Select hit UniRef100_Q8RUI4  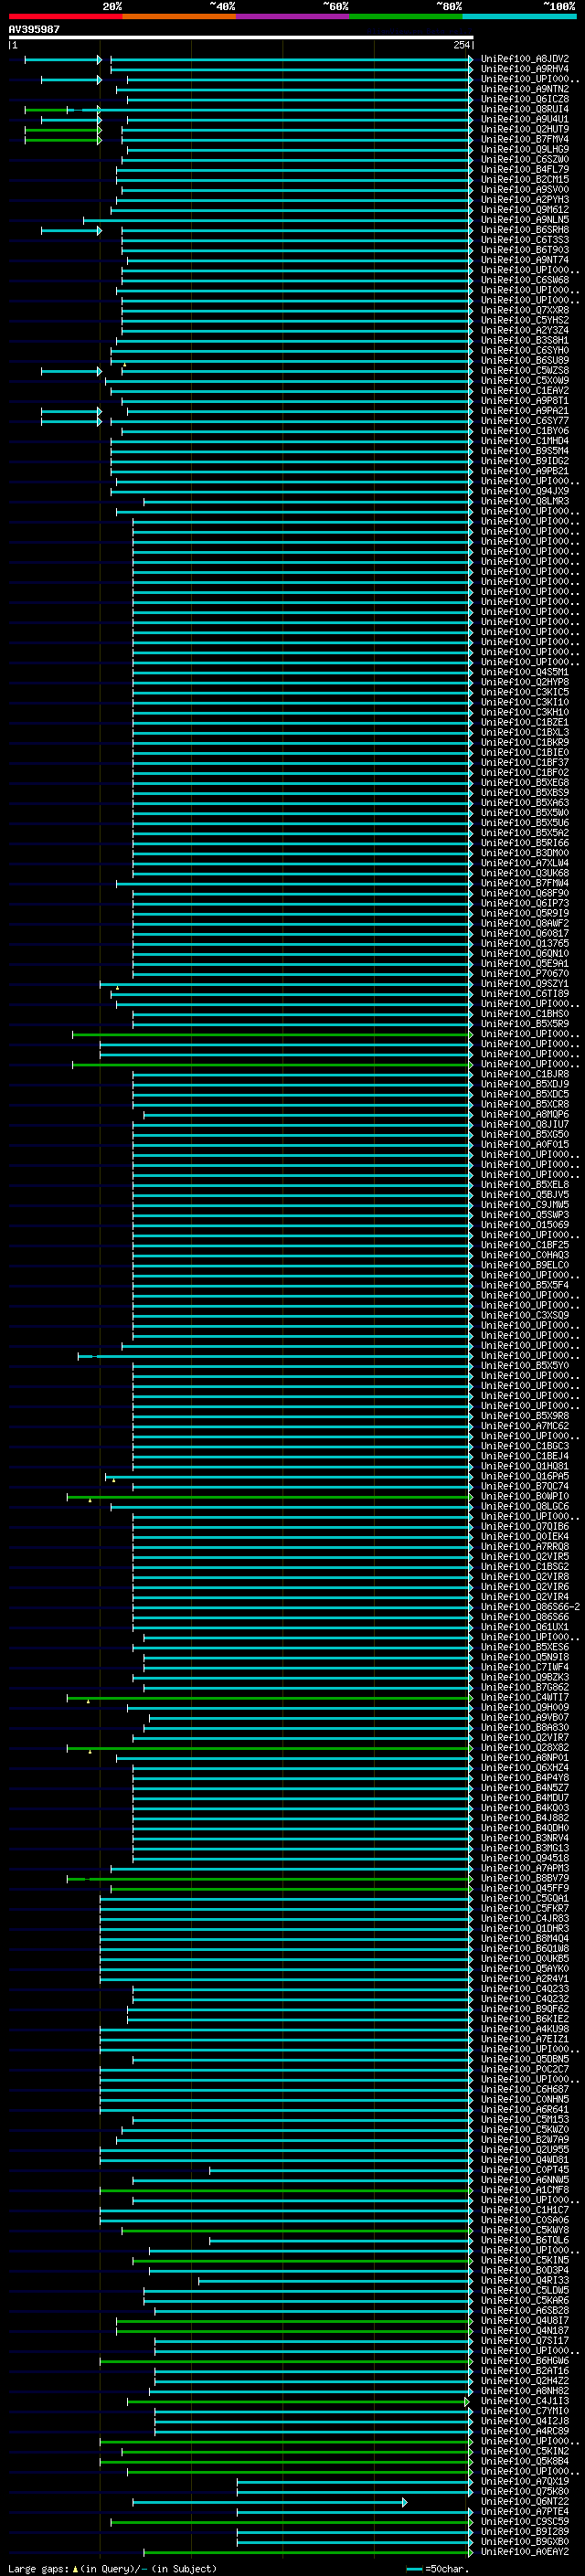point(524,109)
